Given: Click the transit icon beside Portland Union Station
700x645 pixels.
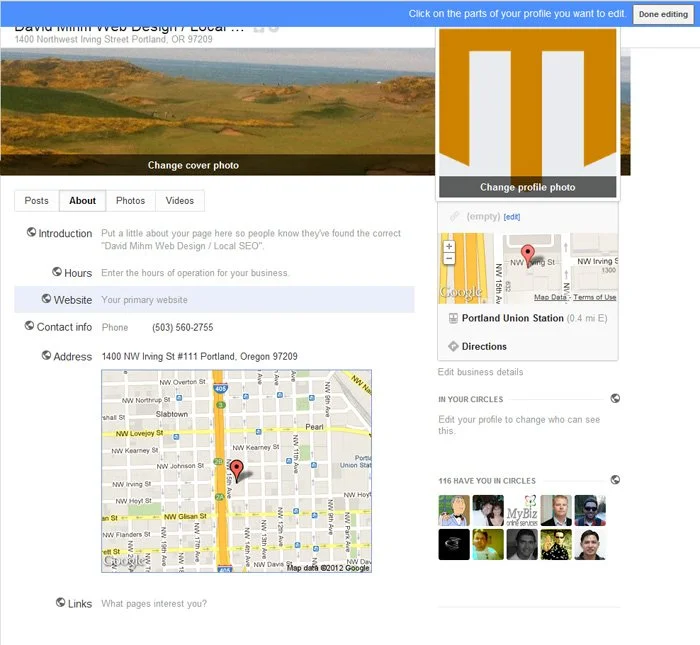Looking at the screenshot, I should click(x=453, y=318).
